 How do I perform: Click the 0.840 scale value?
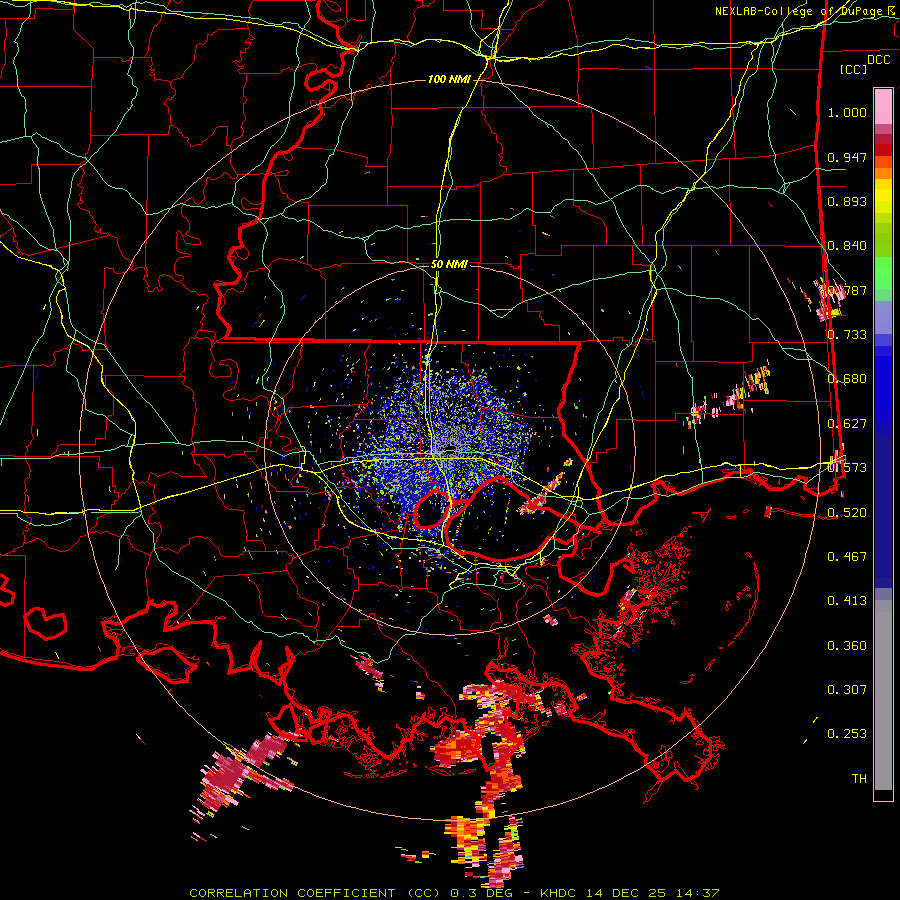click(847, 246)
